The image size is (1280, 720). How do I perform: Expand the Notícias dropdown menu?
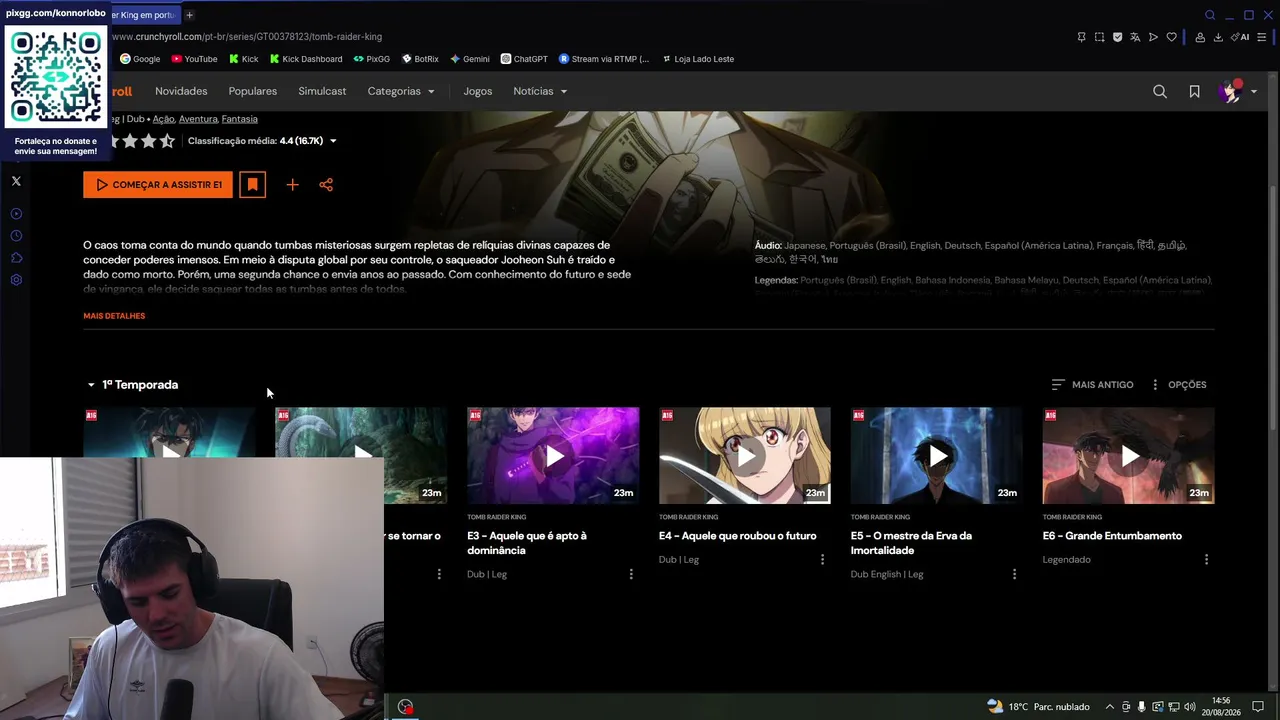[x=540, y=91]
